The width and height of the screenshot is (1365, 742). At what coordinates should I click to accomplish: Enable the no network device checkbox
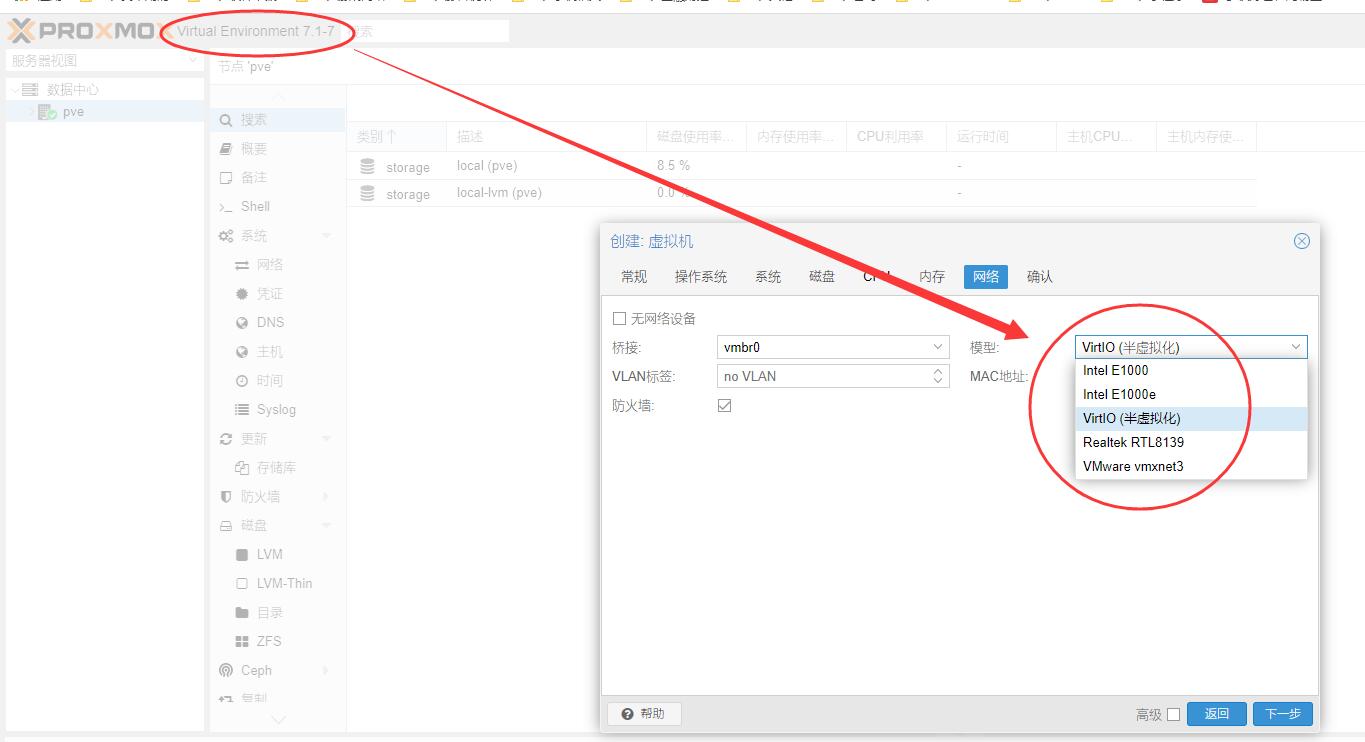pyautogui.click(x=619, y=319)
